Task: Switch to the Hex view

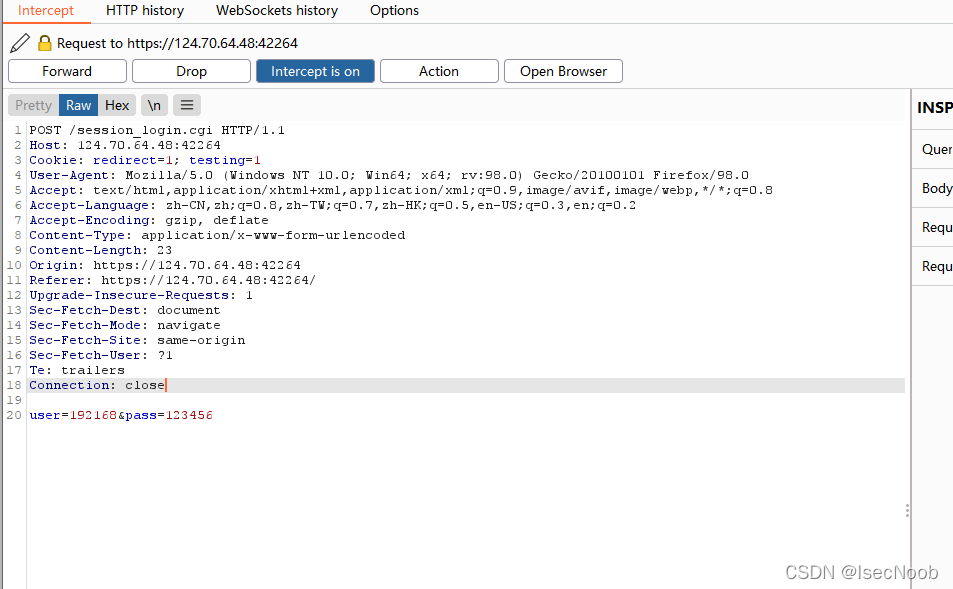Action: pyautogui.click(x=117, y=105)
